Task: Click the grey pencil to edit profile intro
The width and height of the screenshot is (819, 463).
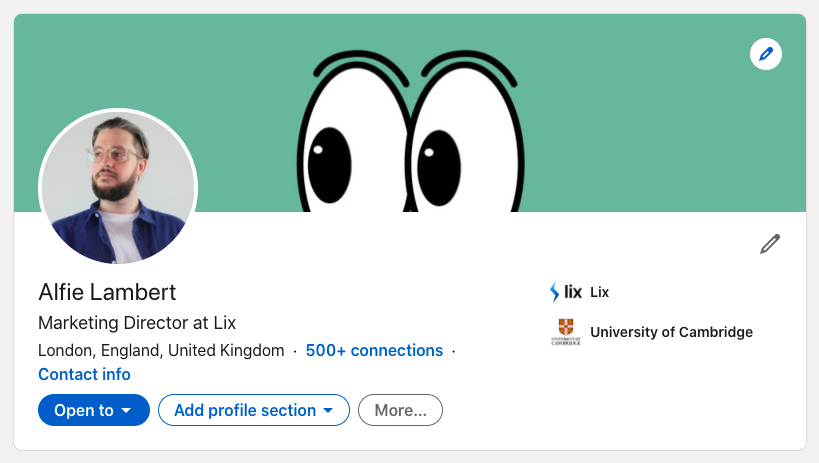Action: 769,244
